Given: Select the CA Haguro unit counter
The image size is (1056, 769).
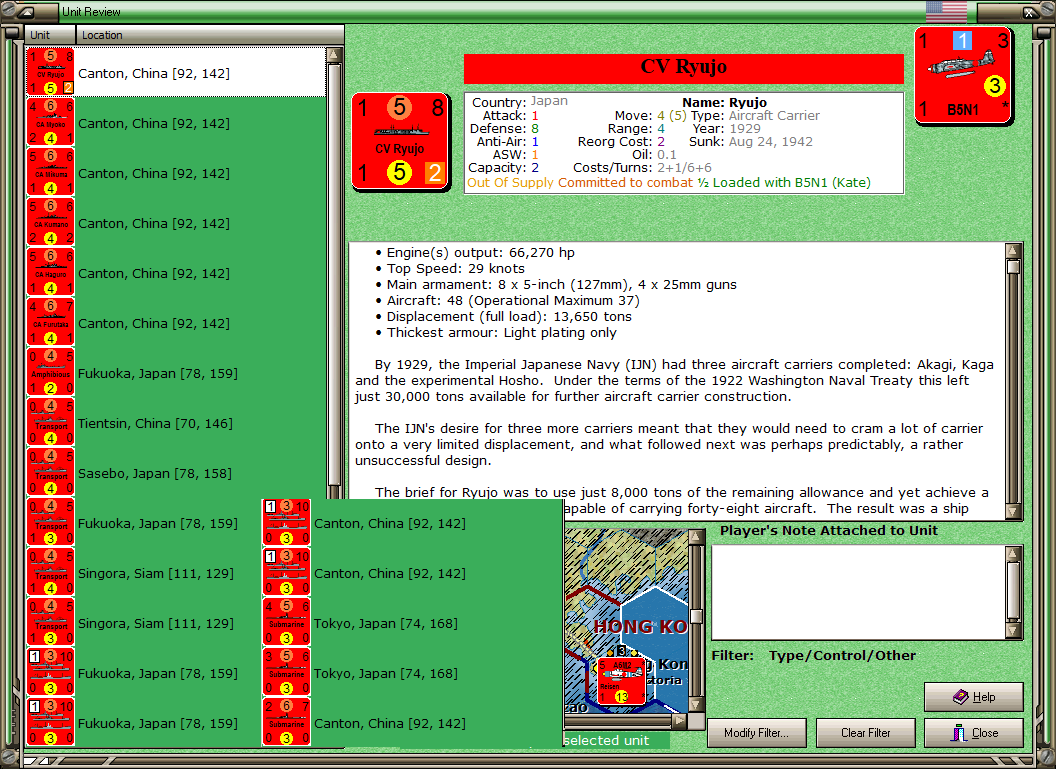Looking at the screenshot, I should [x=51, y=273].
